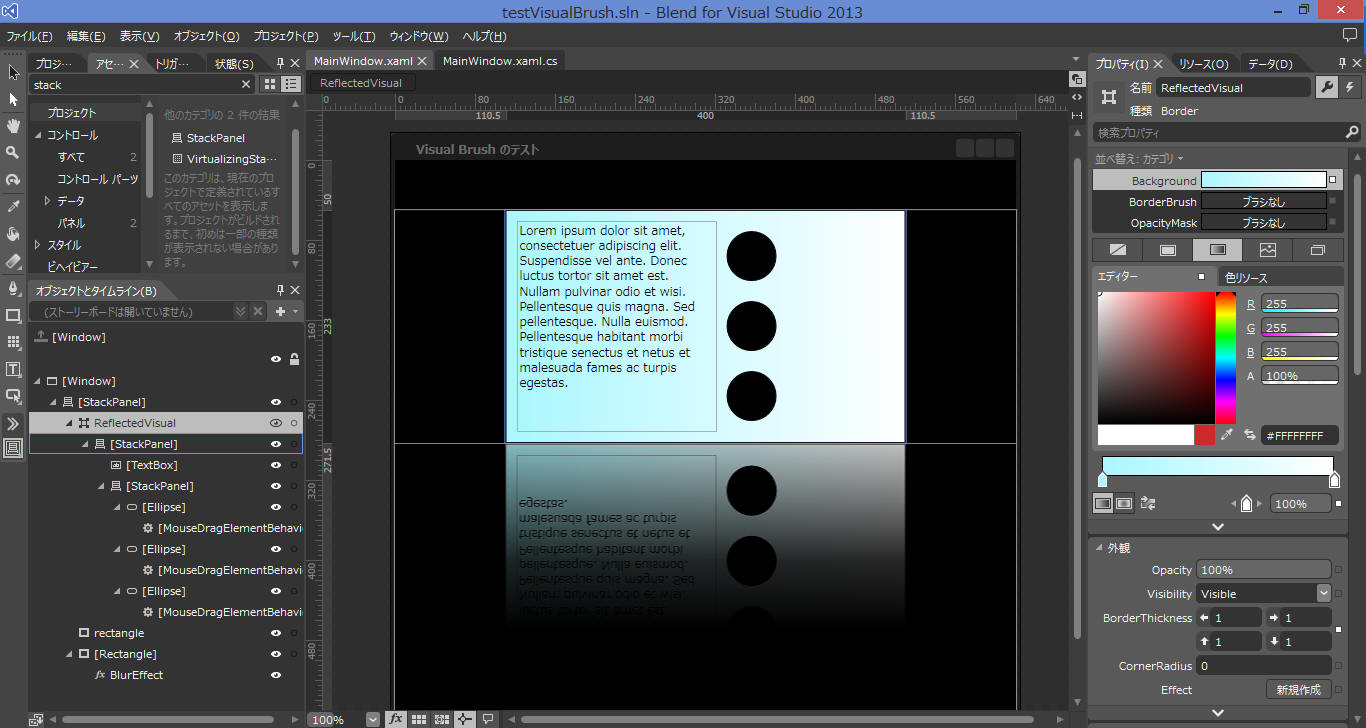Select the Camera Orbit tool
This screenshot has width=1366, height=728.
point(13,180)
